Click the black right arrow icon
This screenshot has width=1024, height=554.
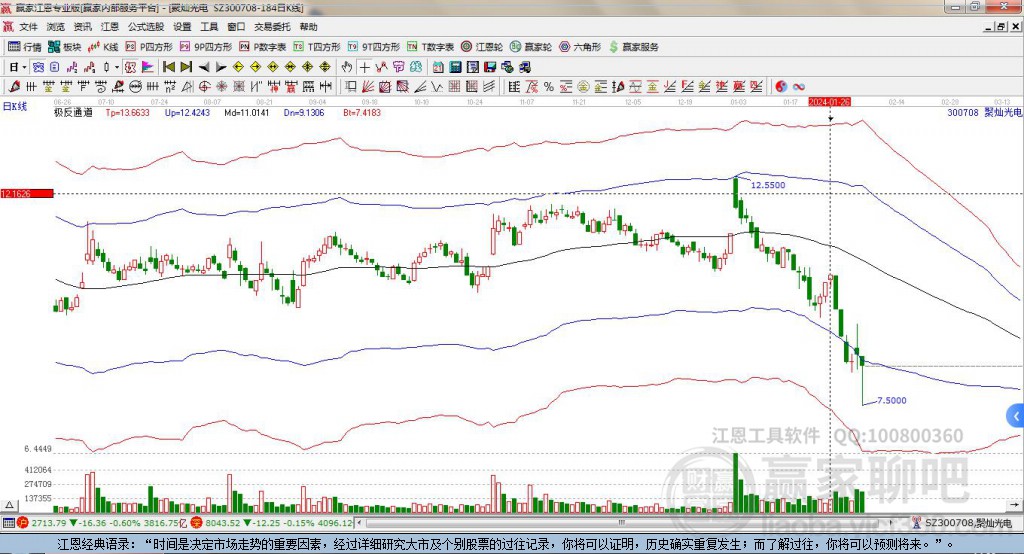pos(221,67)
